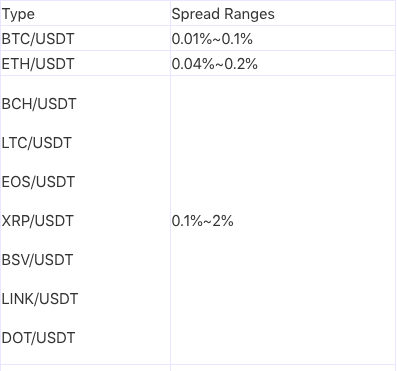Screen dimensions: 397x371
Task: Click the USDT part of BTC/USDT
Action: pos(54,39)
